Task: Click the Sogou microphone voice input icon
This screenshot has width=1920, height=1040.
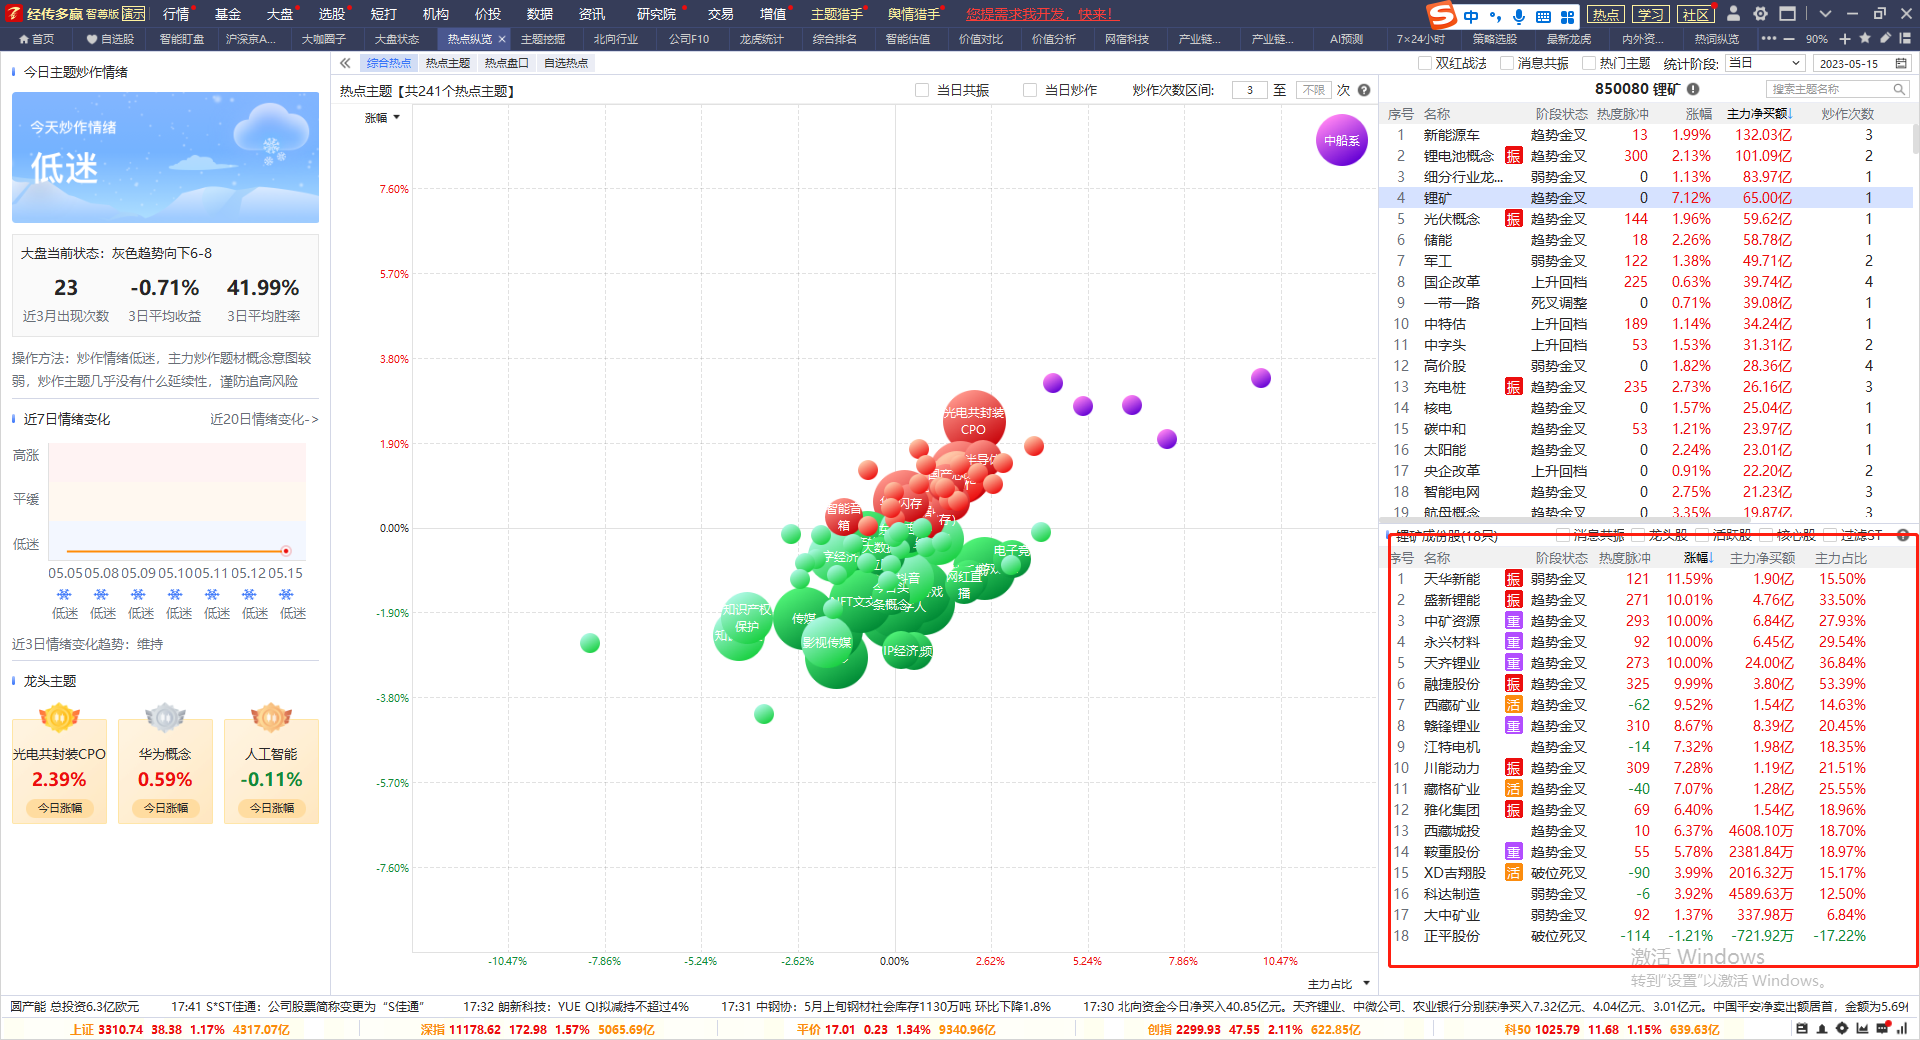Action: coord(1518,16)
